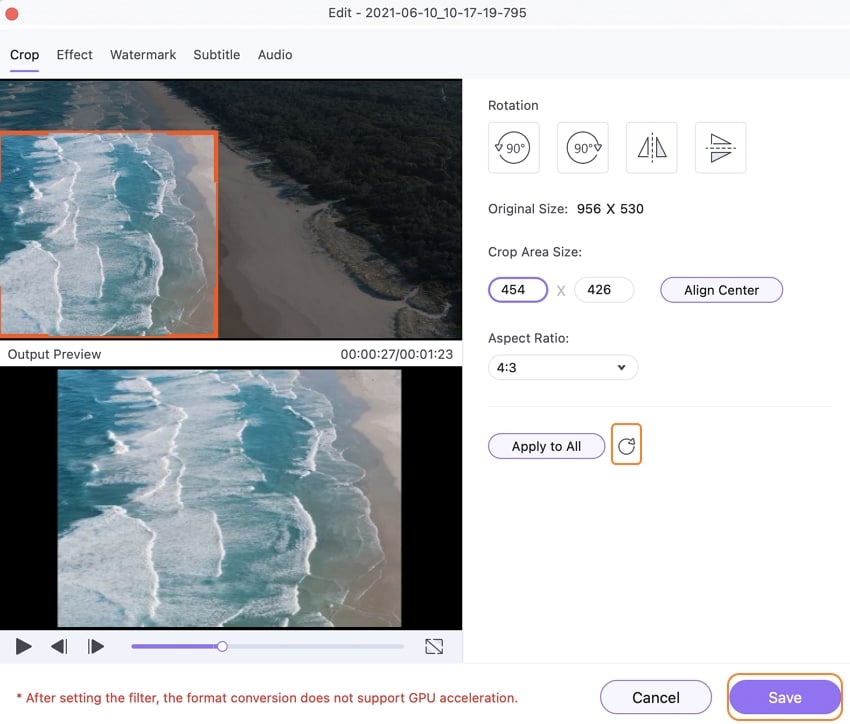Screen dimensions: 850x724
Task: Step to previous frame
Action: point(59,647)
